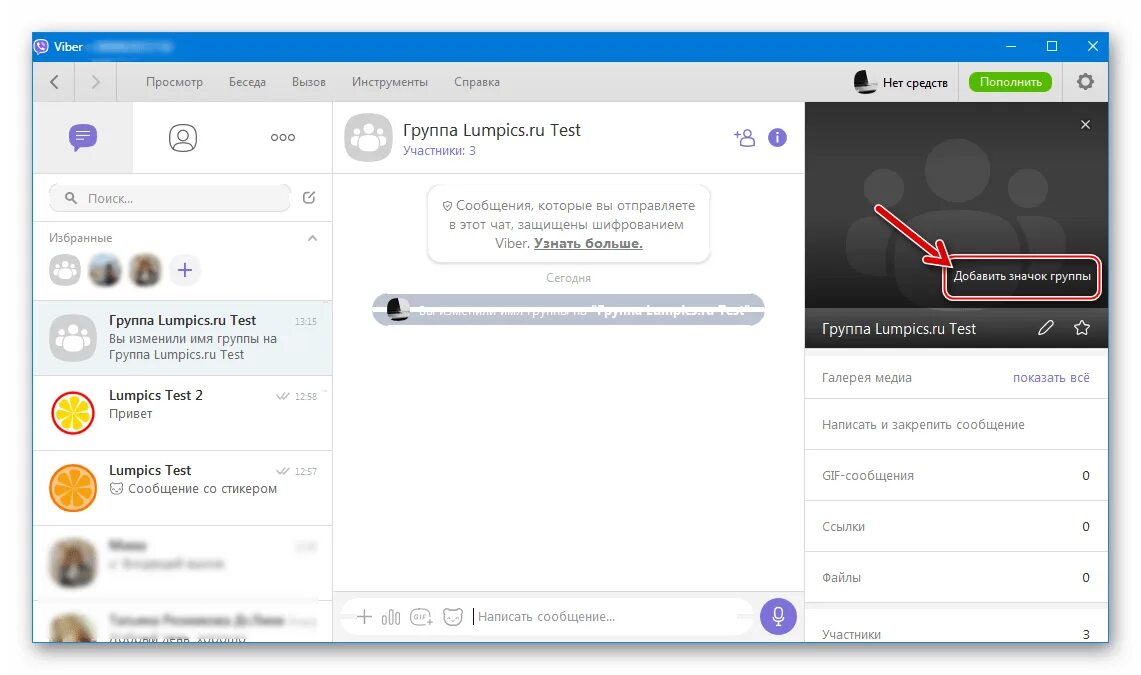Add a favorite with the plus circle
1141x675 pixels.
(x=185, y=271)
